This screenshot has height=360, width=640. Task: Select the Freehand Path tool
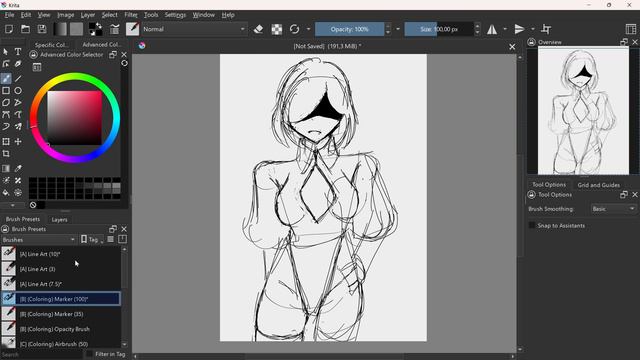tap(18, 115)
